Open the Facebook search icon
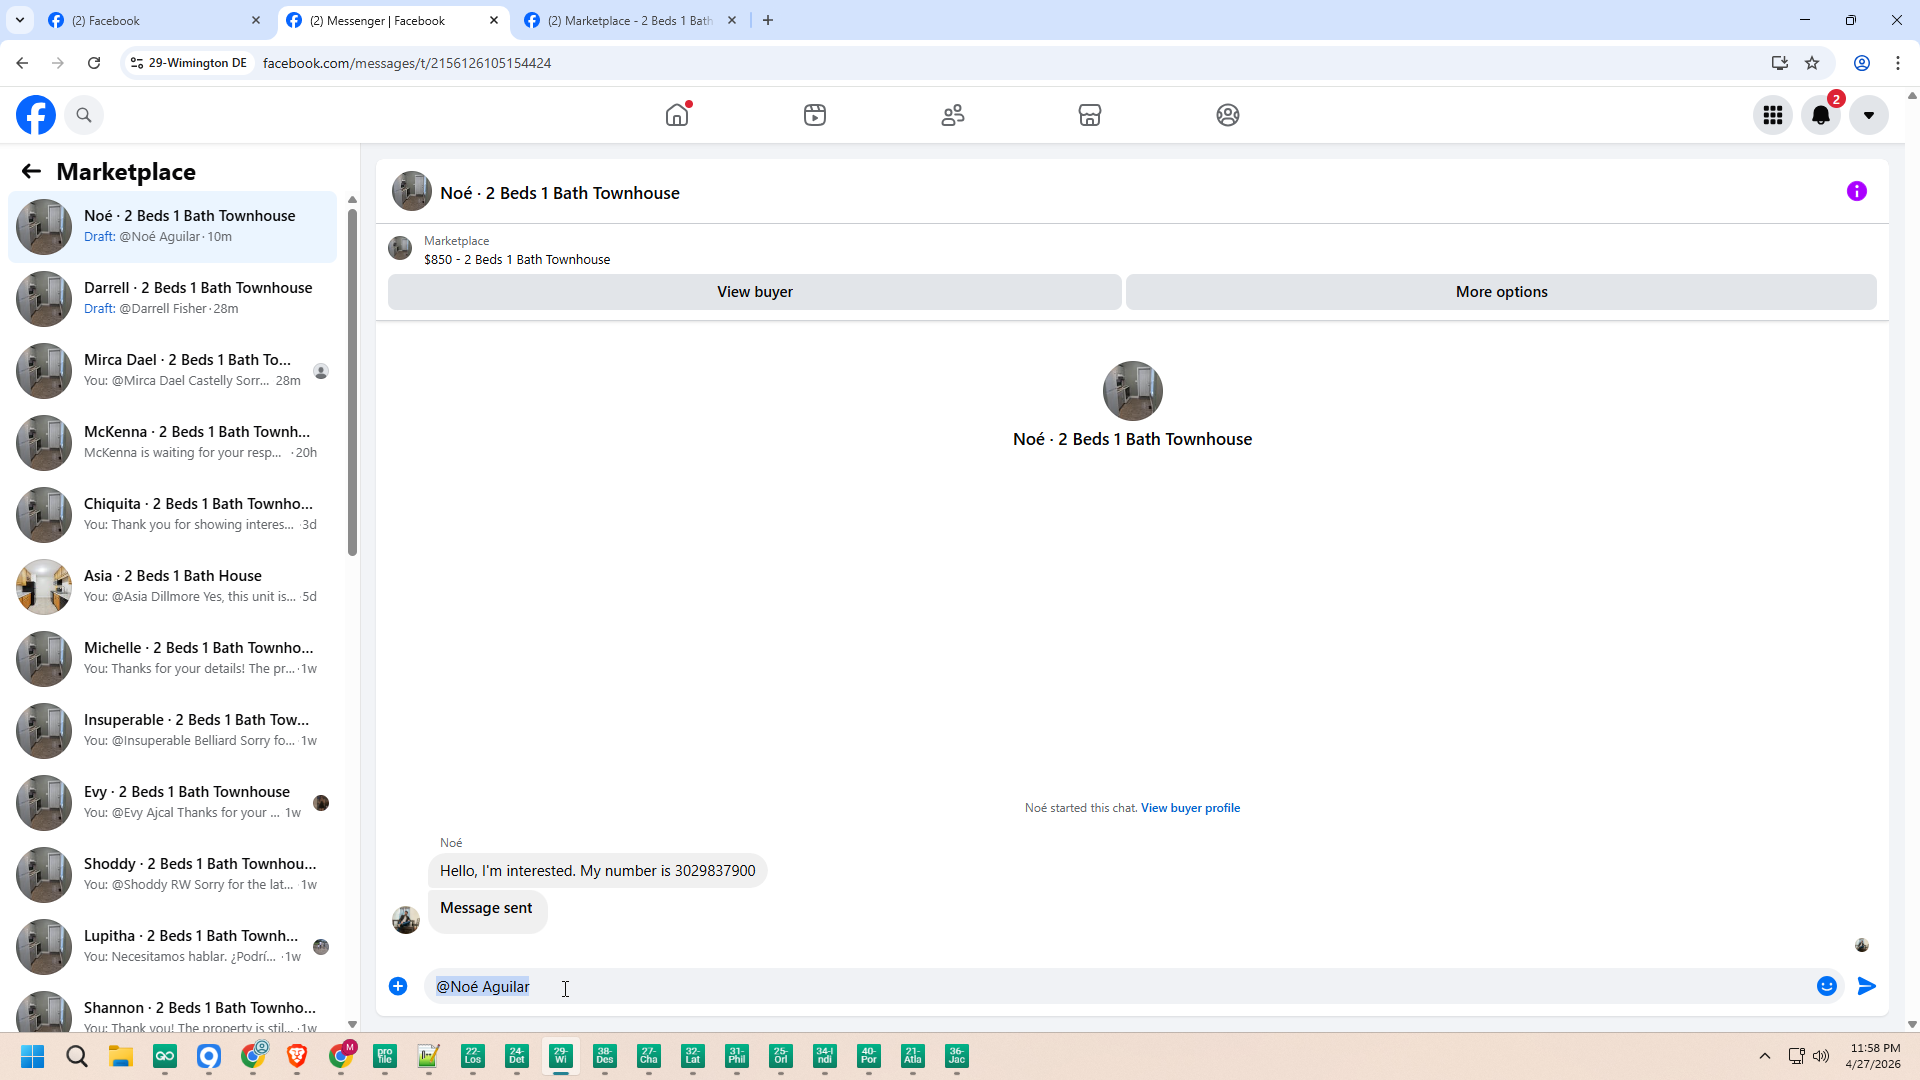This screenshot has height=1080, width=1920. click(x=84, y=115)
